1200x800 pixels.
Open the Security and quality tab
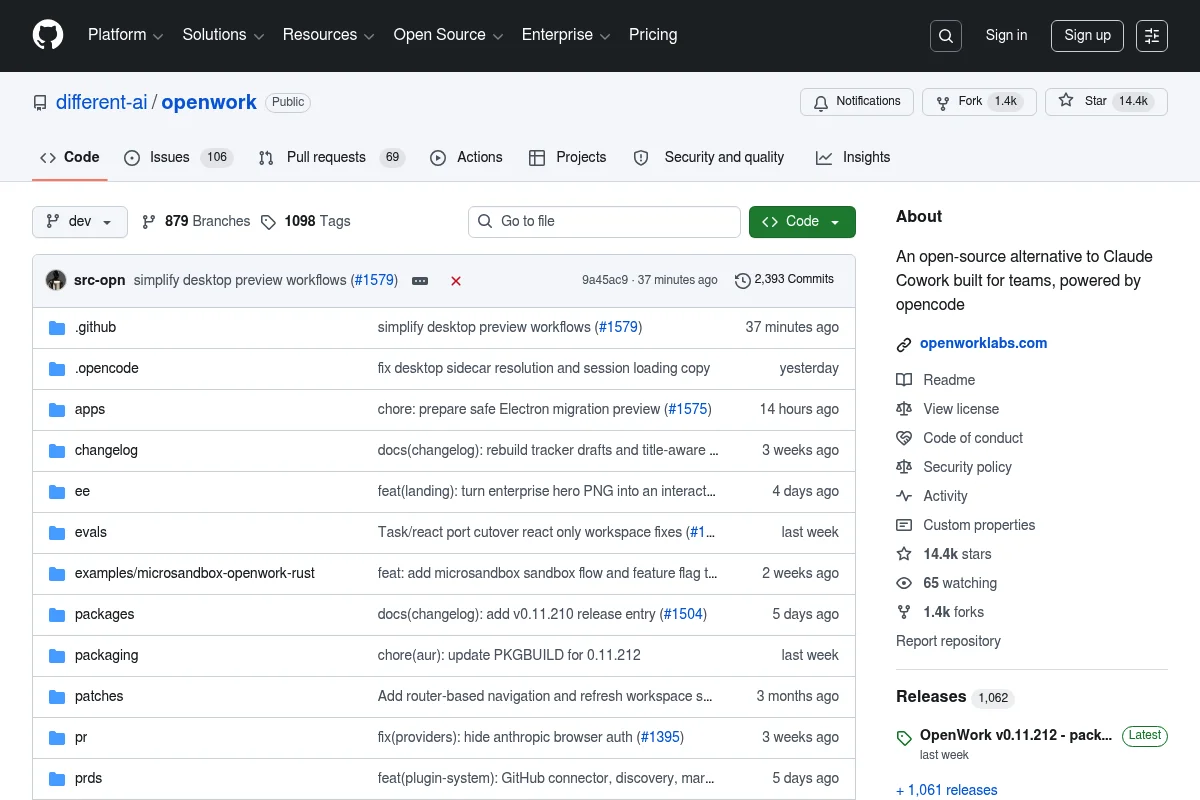(x=709, y=157)
